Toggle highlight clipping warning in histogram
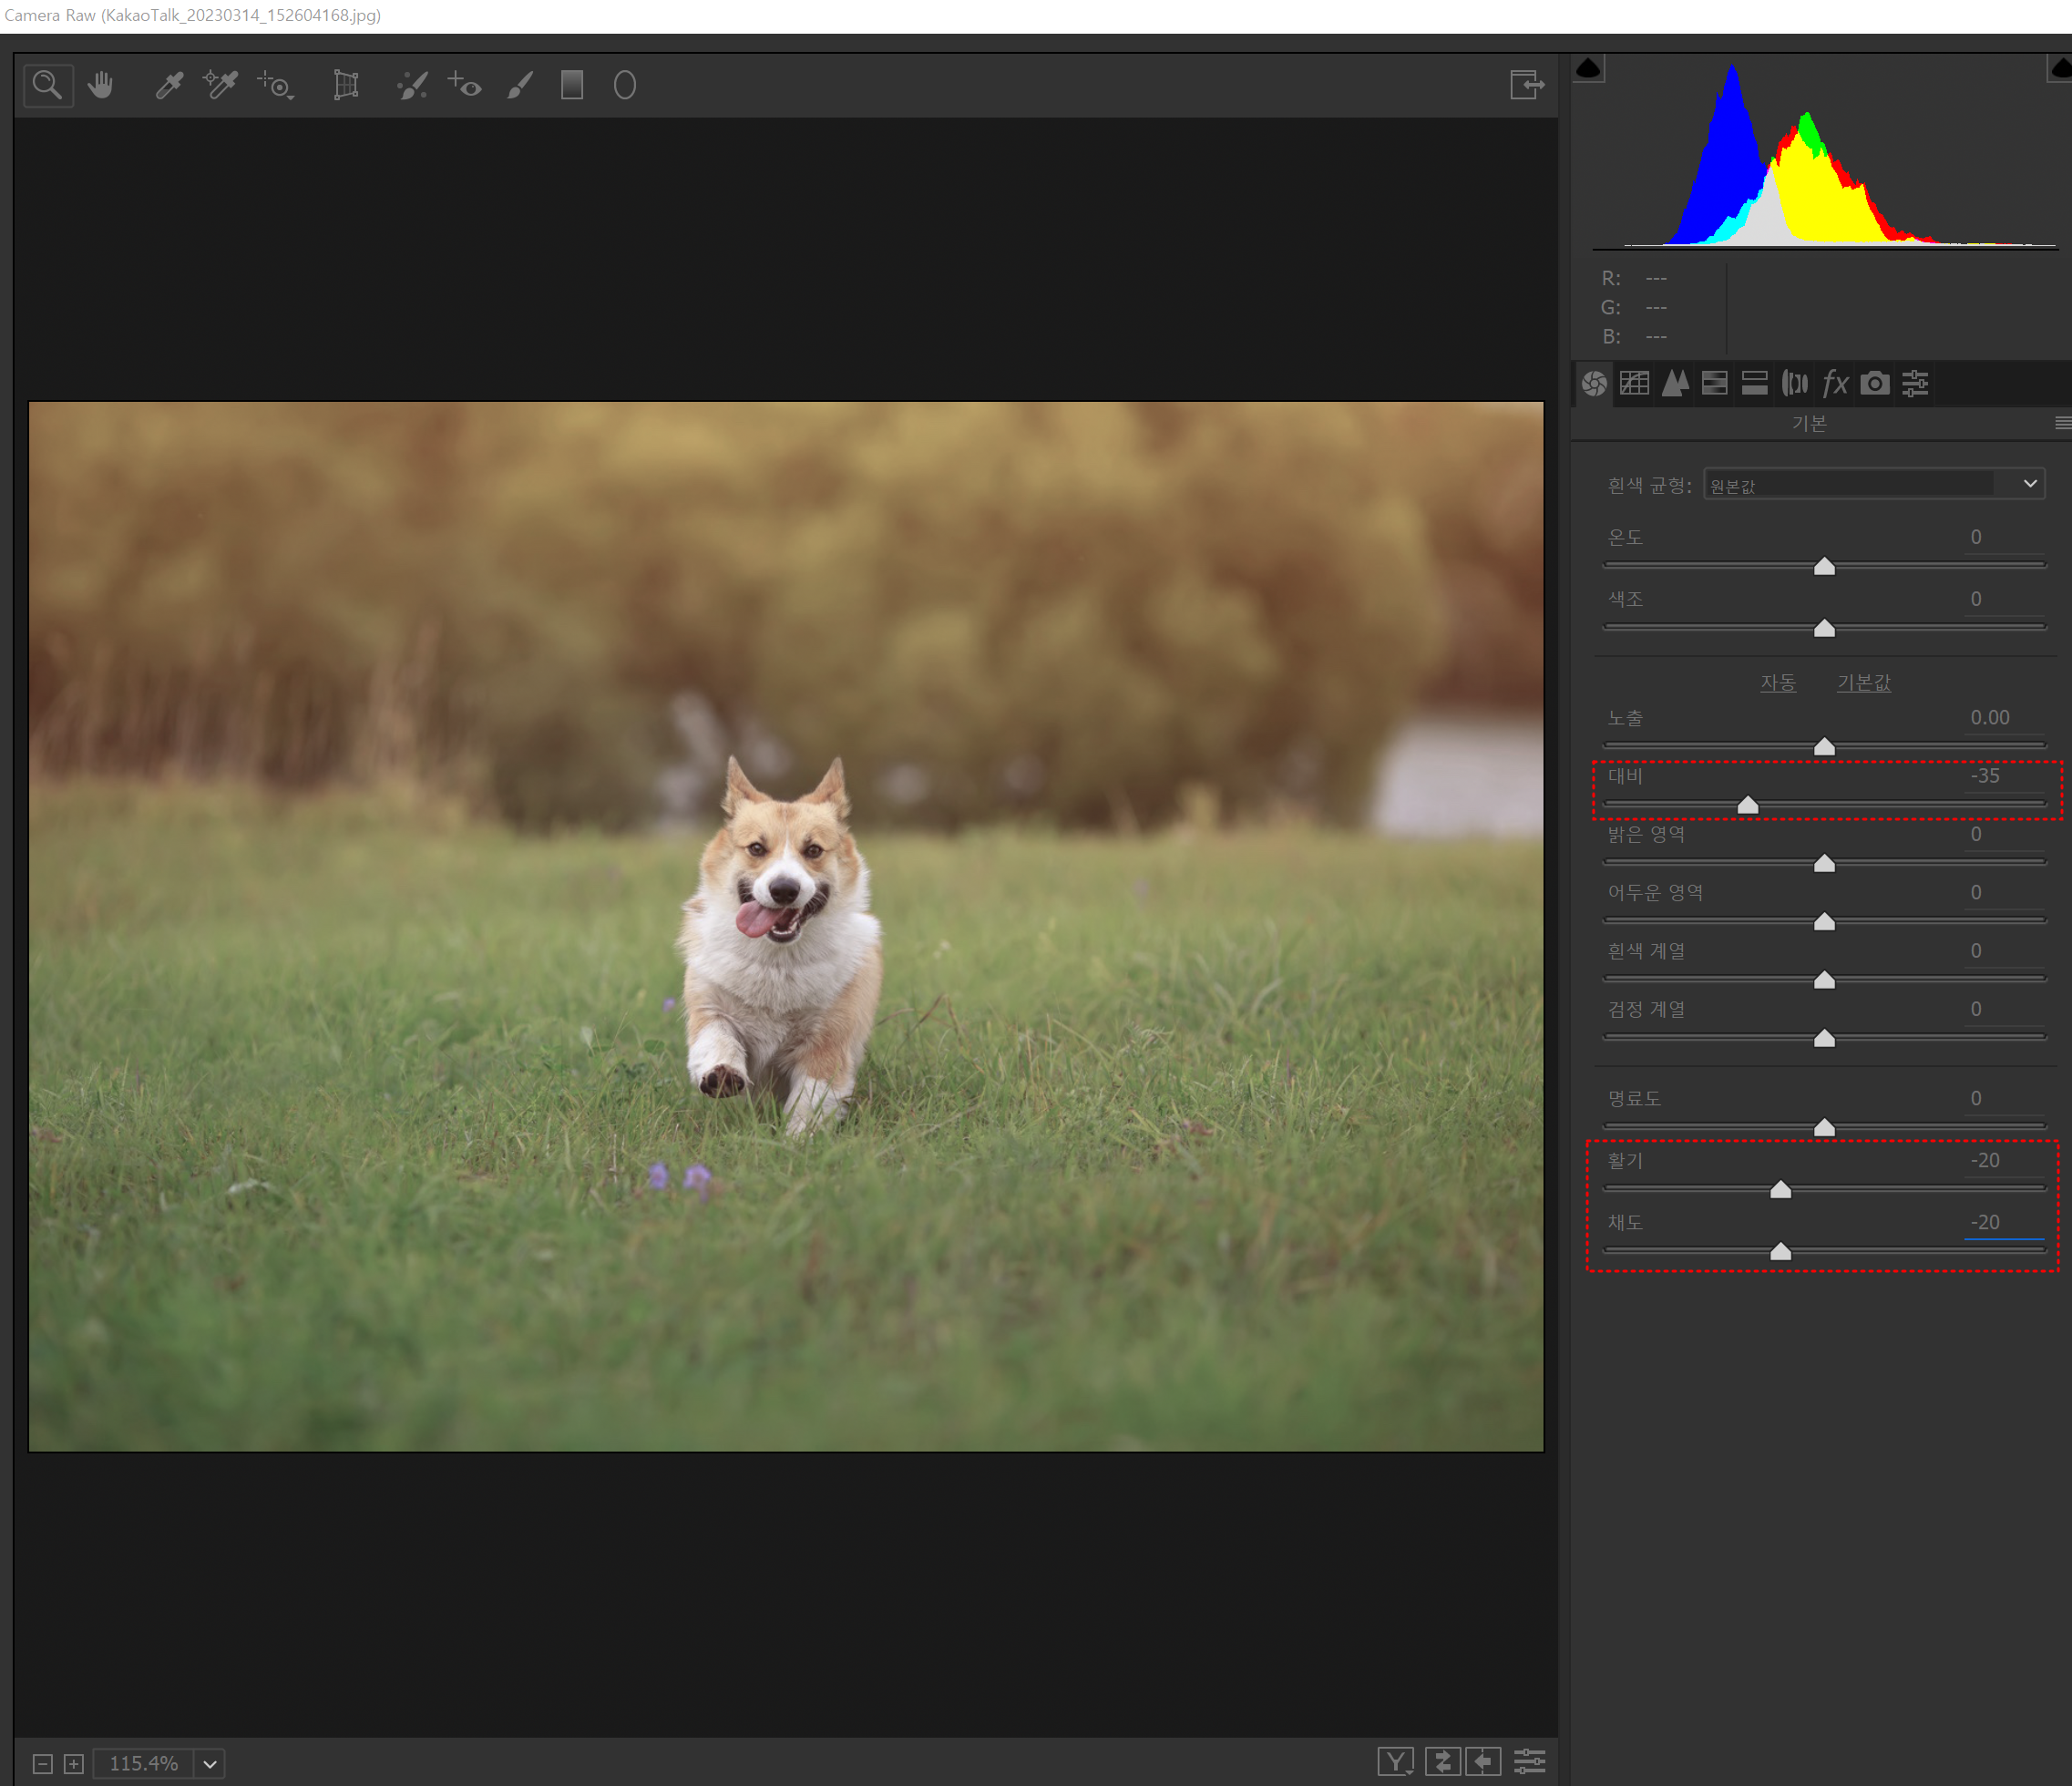The height and width of the screenshot is (1786, 2072). 2060,68
